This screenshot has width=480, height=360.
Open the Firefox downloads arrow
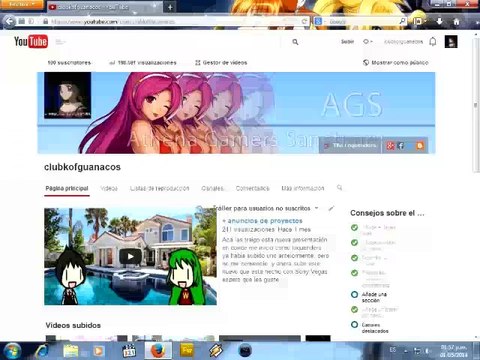point(439,21)
